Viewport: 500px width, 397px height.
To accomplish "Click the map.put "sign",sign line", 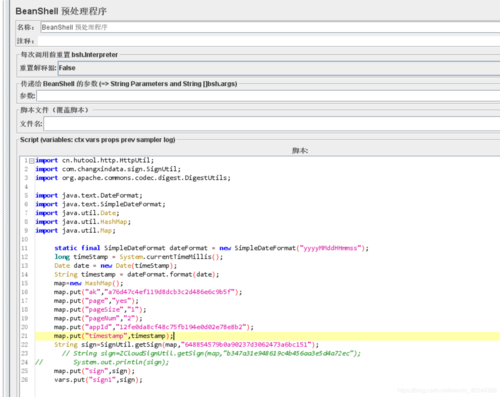I will pos(94,371).
